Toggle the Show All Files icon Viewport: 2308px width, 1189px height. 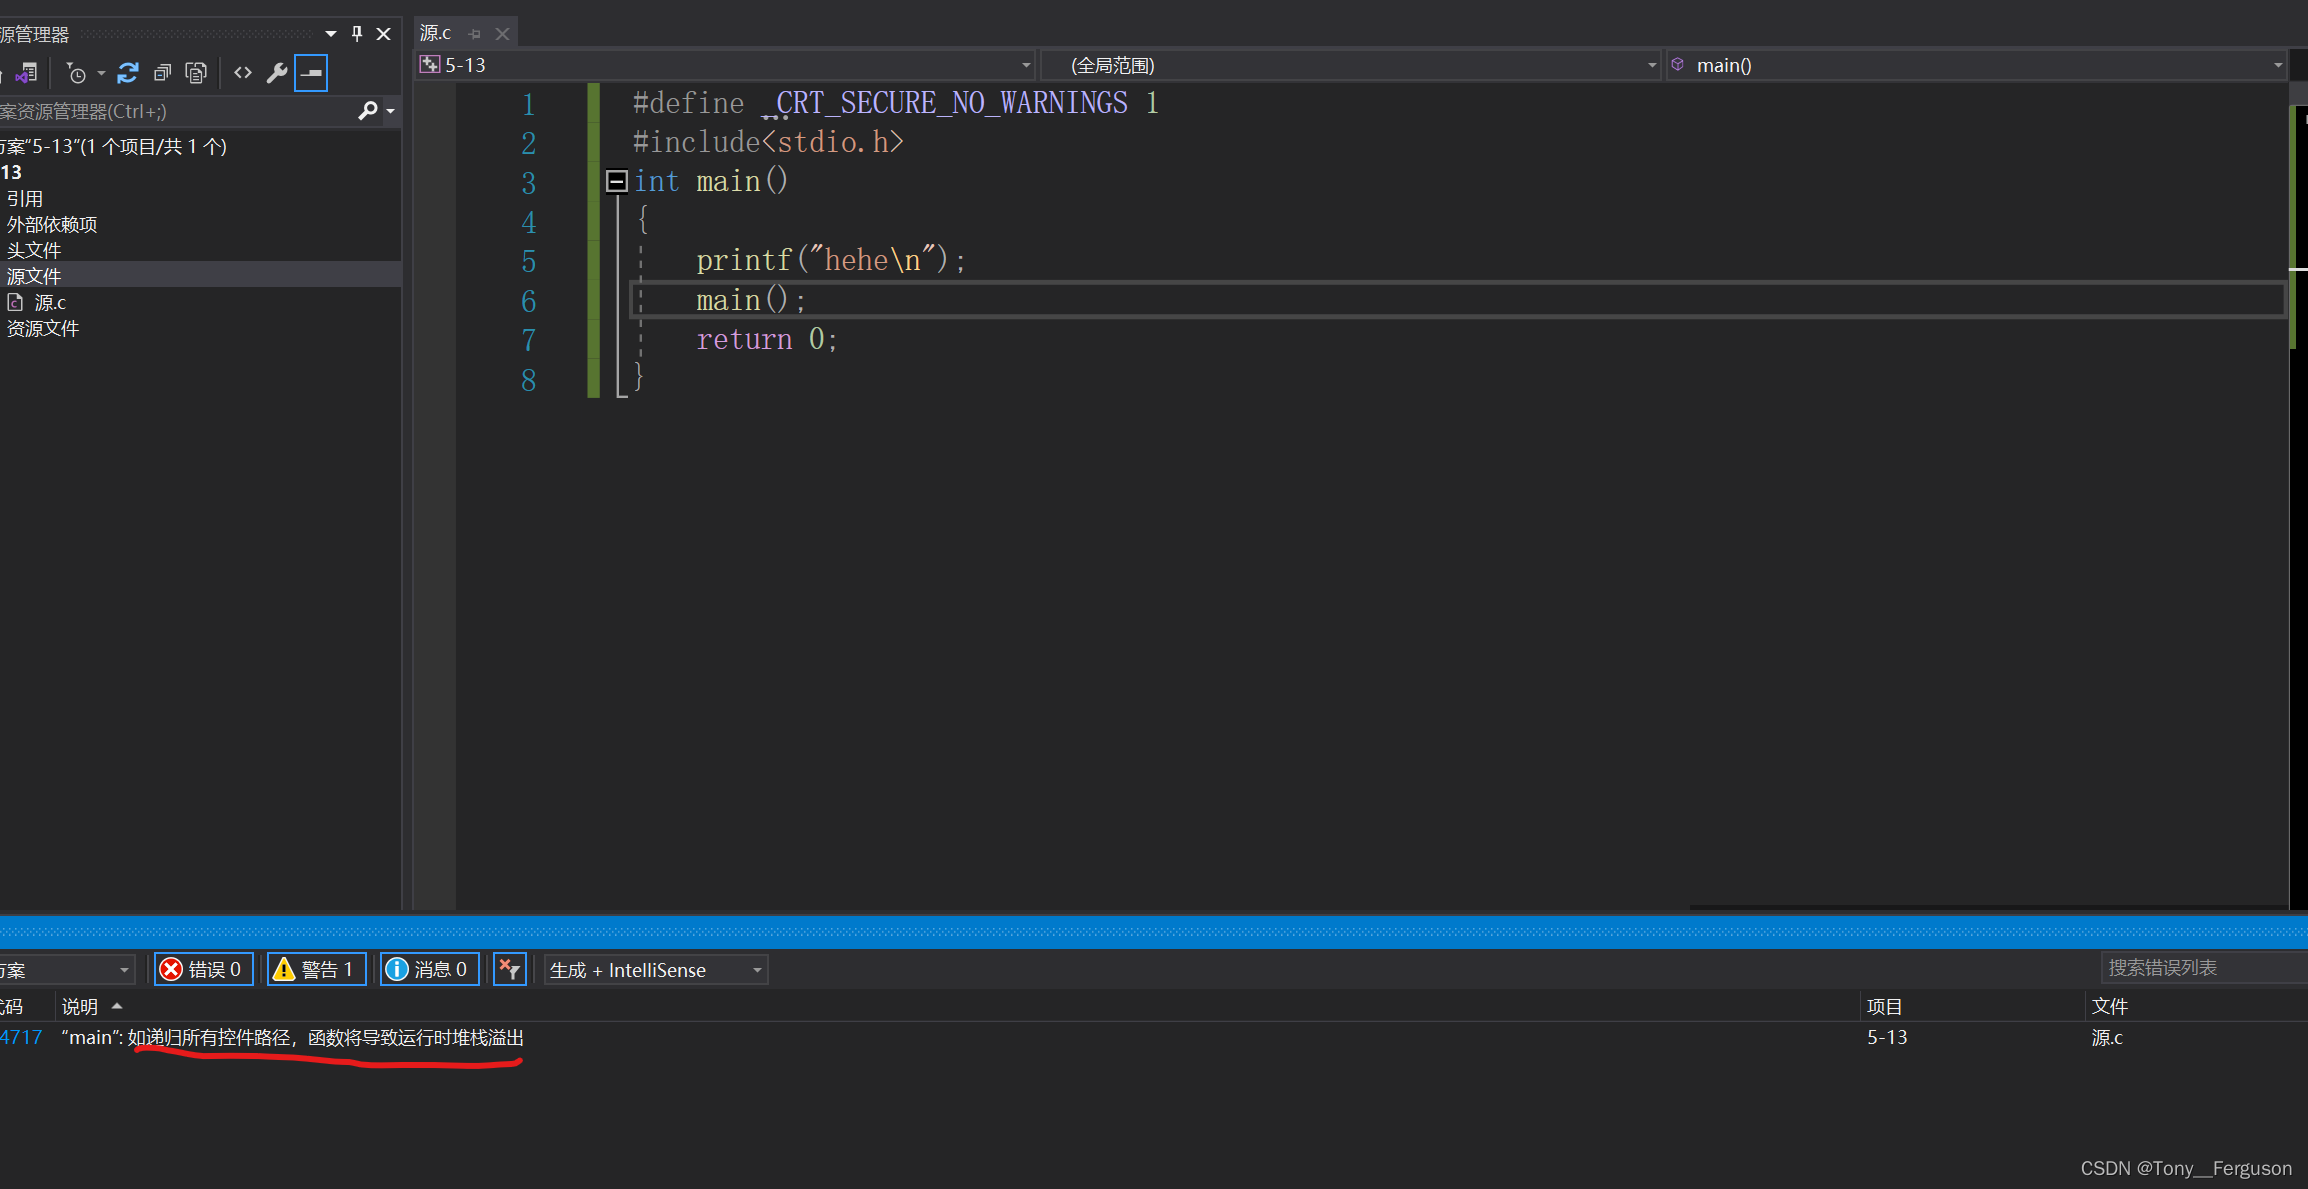(x=196, y=73)
